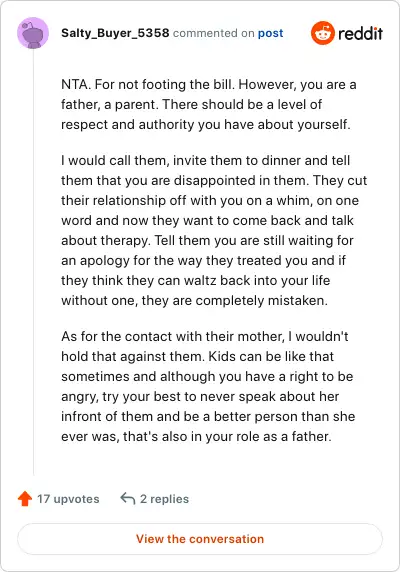Click the '17 upvotes' count

(x=68, y=499)
